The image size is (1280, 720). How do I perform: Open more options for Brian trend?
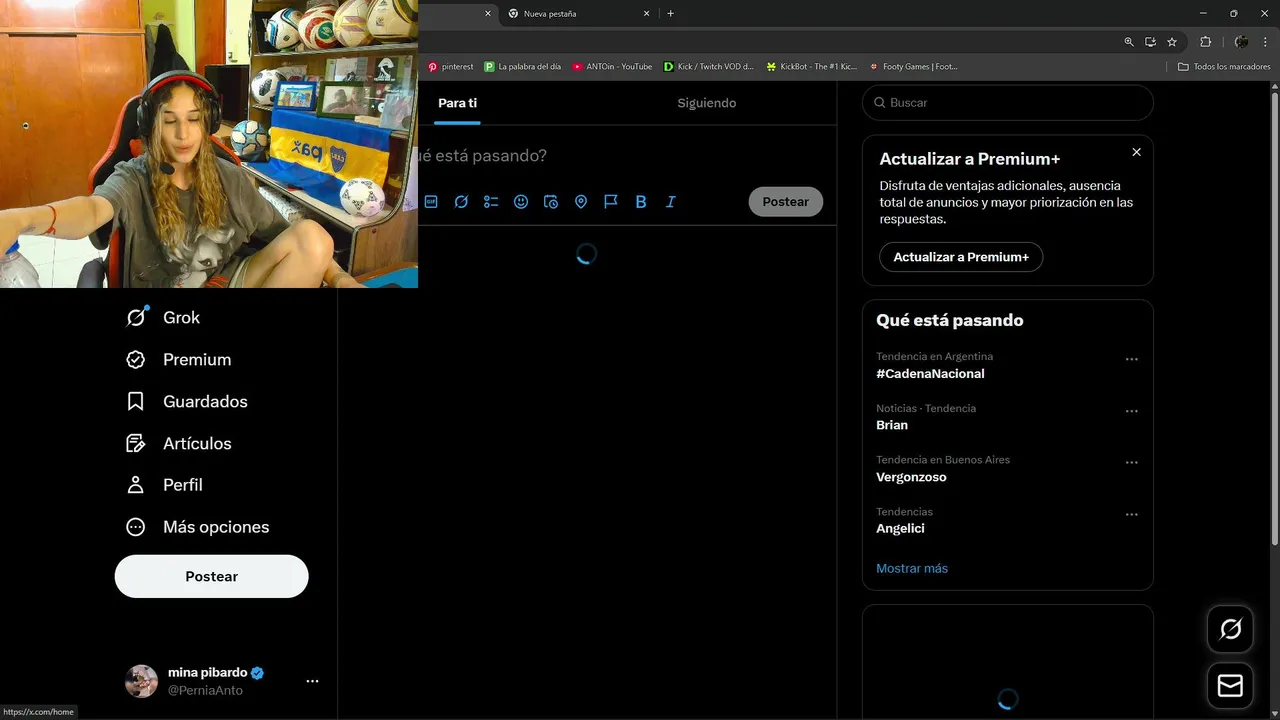[x=1131, y=411]
